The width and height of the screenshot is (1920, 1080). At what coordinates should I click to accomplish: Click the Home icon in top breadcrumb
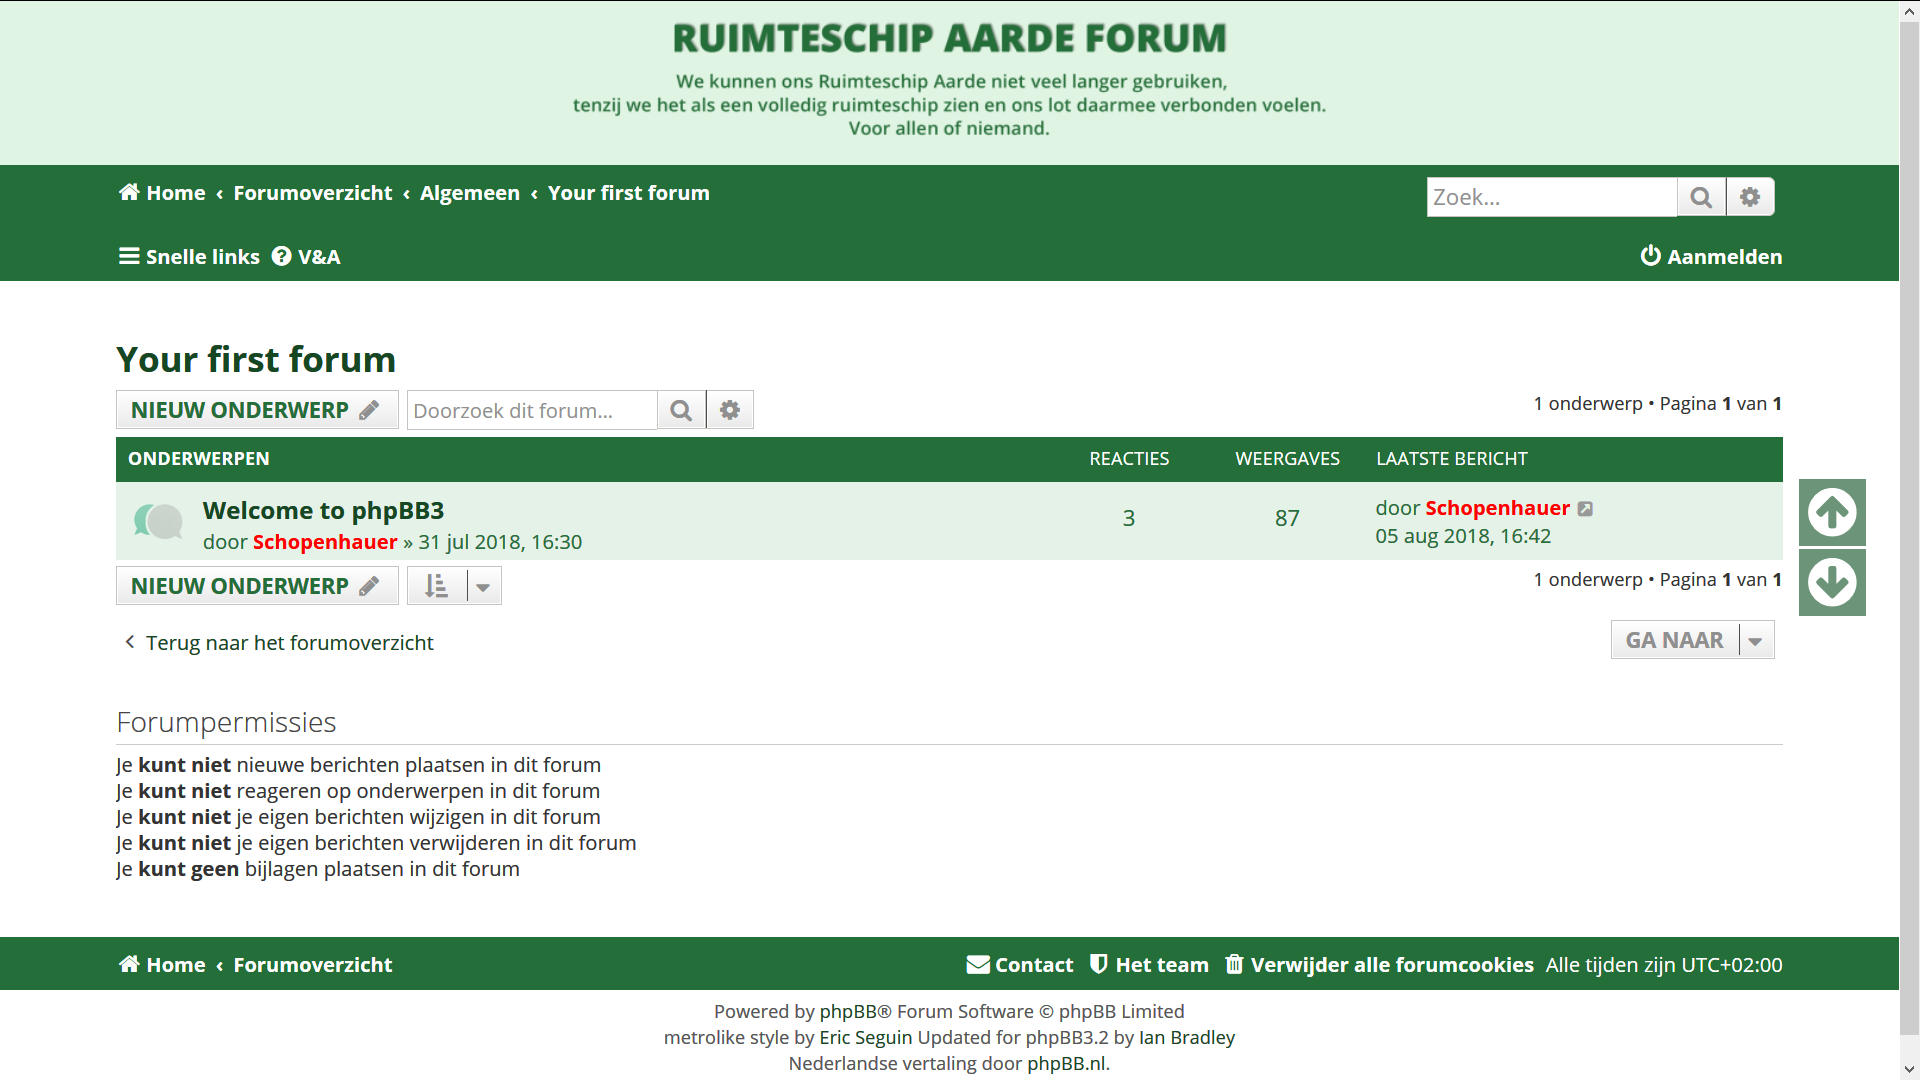[129, 192]
